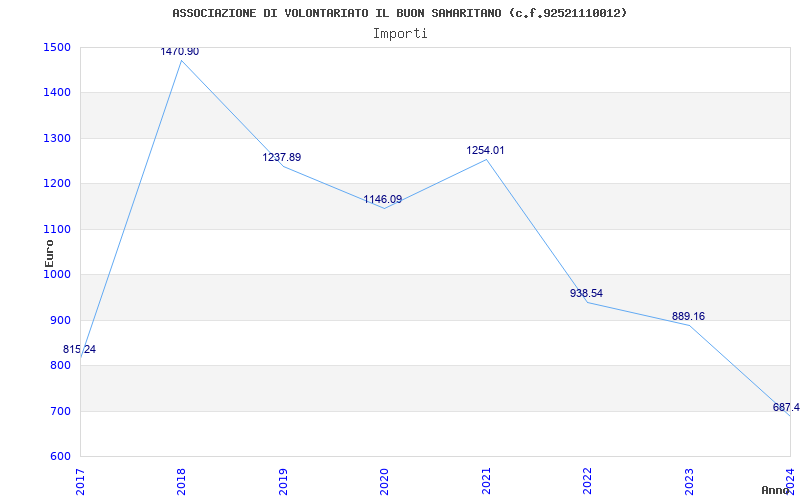Viewport: 800px width, 500px height.
Task: Click the 1146.09 data label
Action: 383,199
